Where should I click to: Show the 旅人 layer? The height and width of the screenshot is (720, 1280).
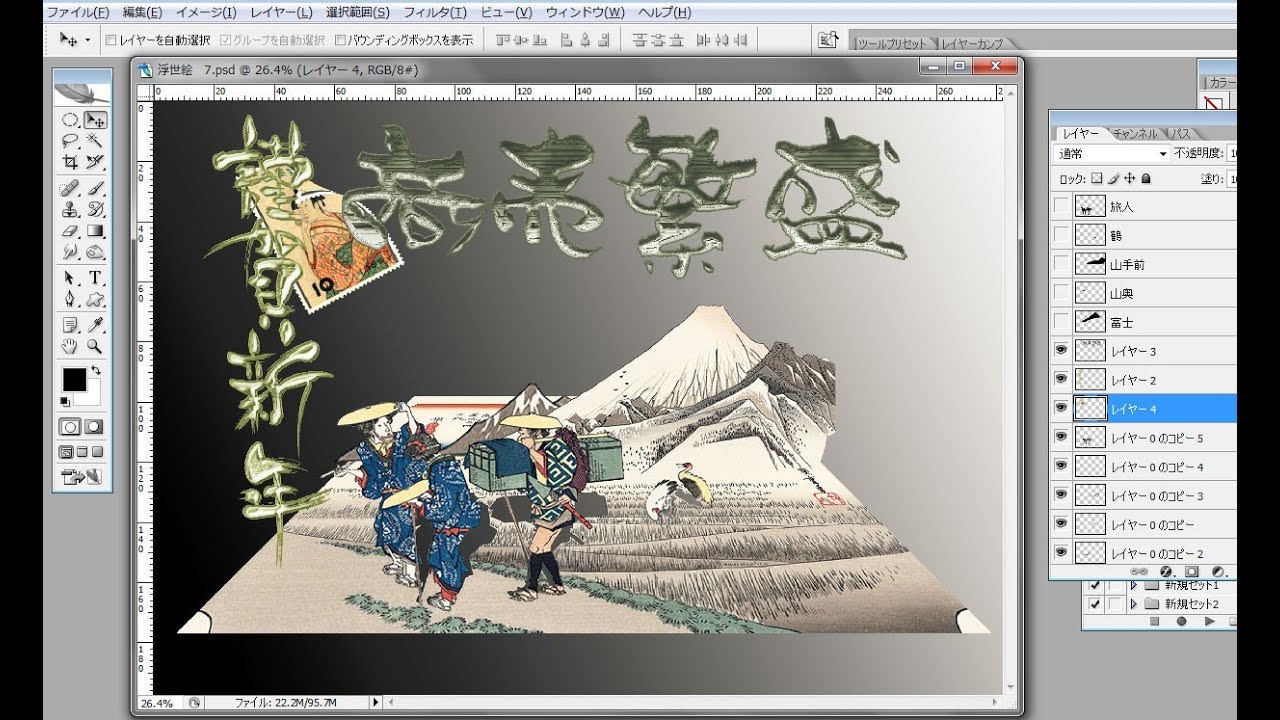point(1061,206)
